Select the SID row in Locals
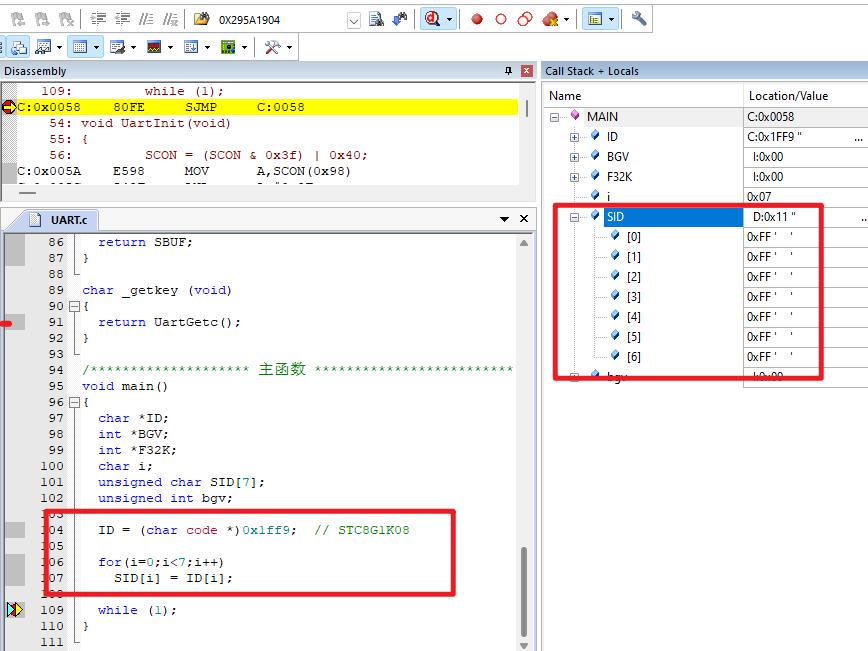868x651 pixels. coord(673,217)
